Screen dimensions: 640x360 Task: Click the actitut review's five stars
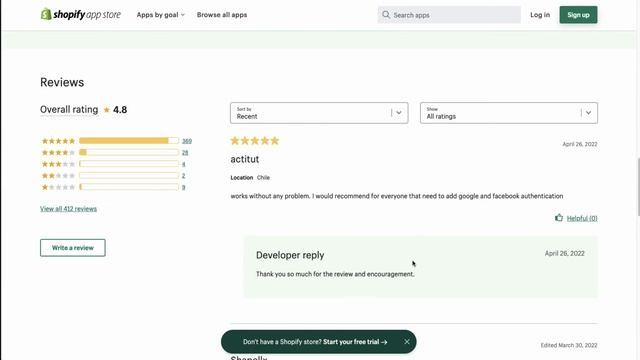(x=255, y=141)
